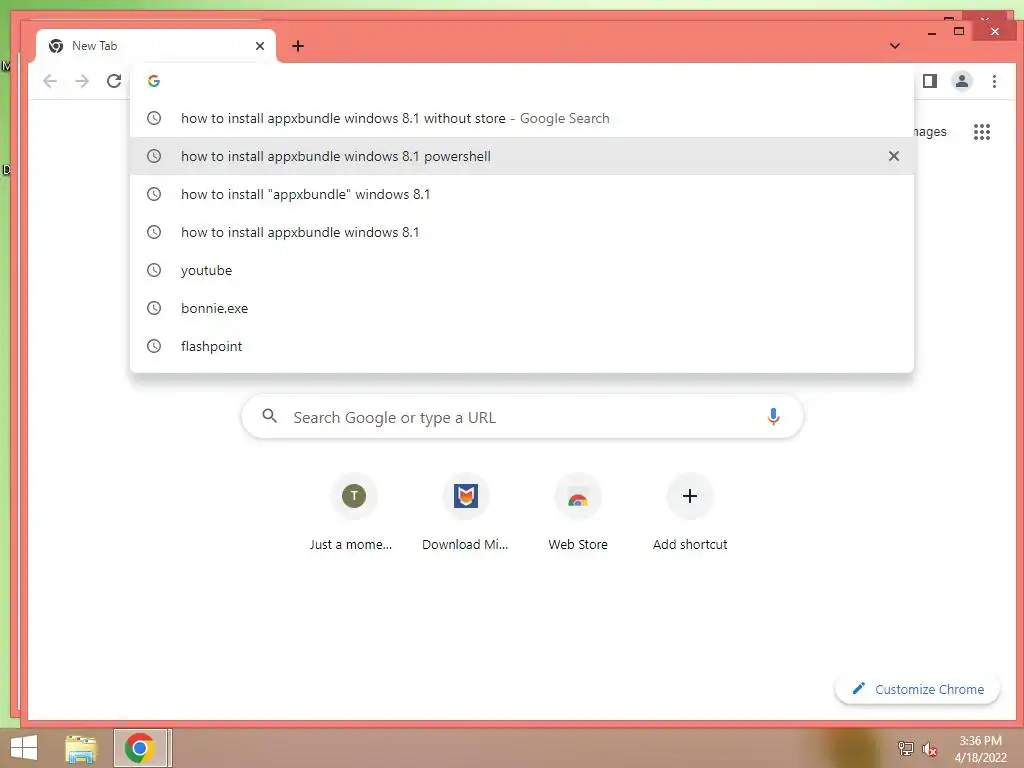This screenshot has height=768, width=1024.
Task: Click the Add shortcut button
Action: 690,513
